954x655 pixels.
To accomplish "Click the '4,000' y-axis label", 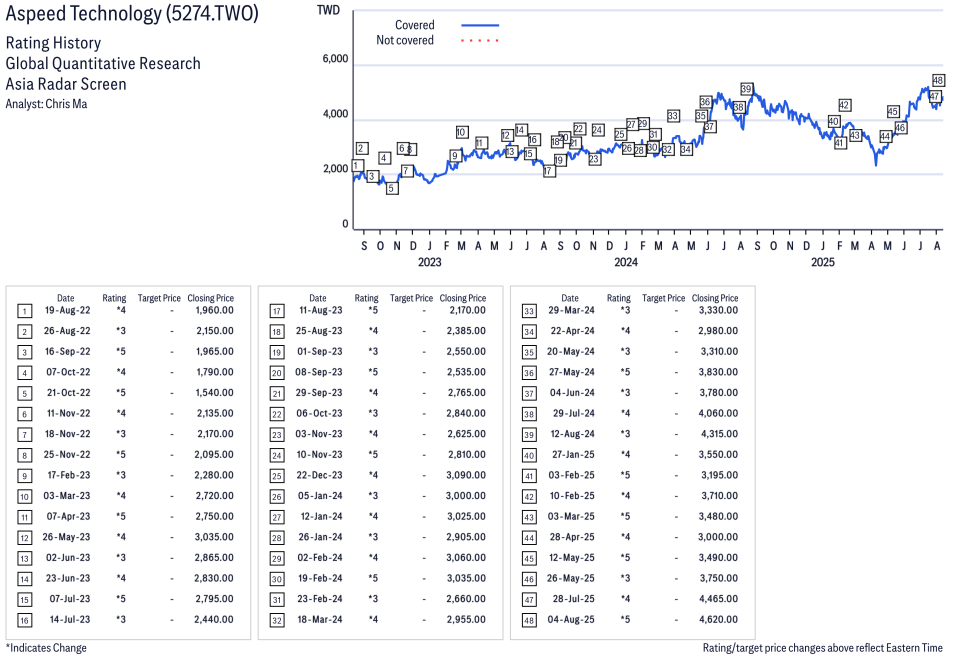I will pyautogui.click(x=335, y=114).
